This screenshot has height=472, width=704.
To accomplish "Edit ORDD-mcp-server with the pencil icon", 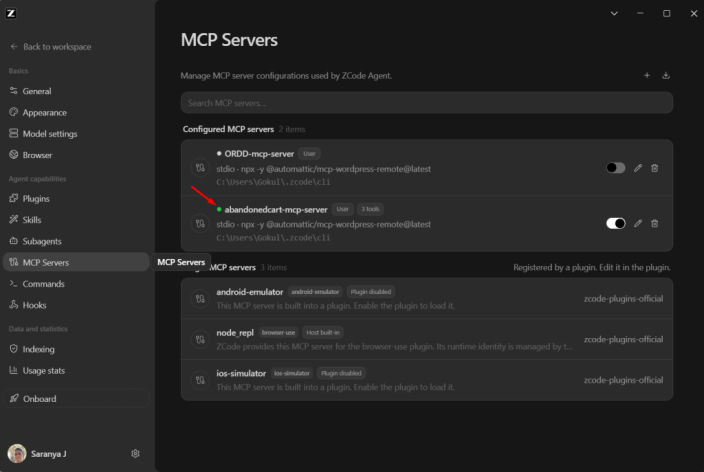I will point(638,168).
